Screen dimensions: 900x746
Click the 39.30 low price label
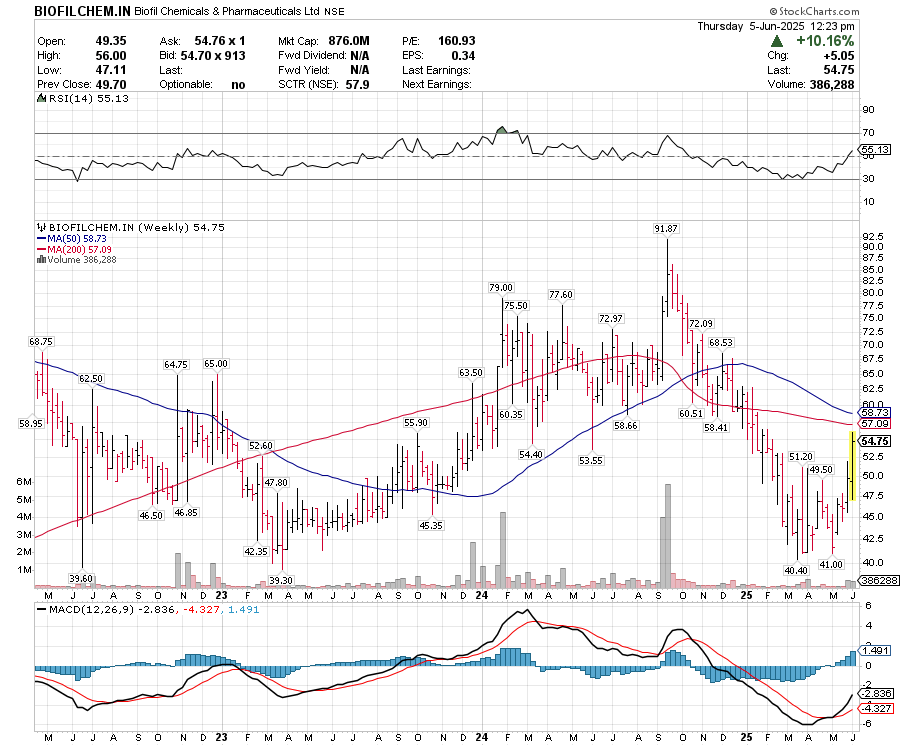pyautogui.click(x=281, y=580)
